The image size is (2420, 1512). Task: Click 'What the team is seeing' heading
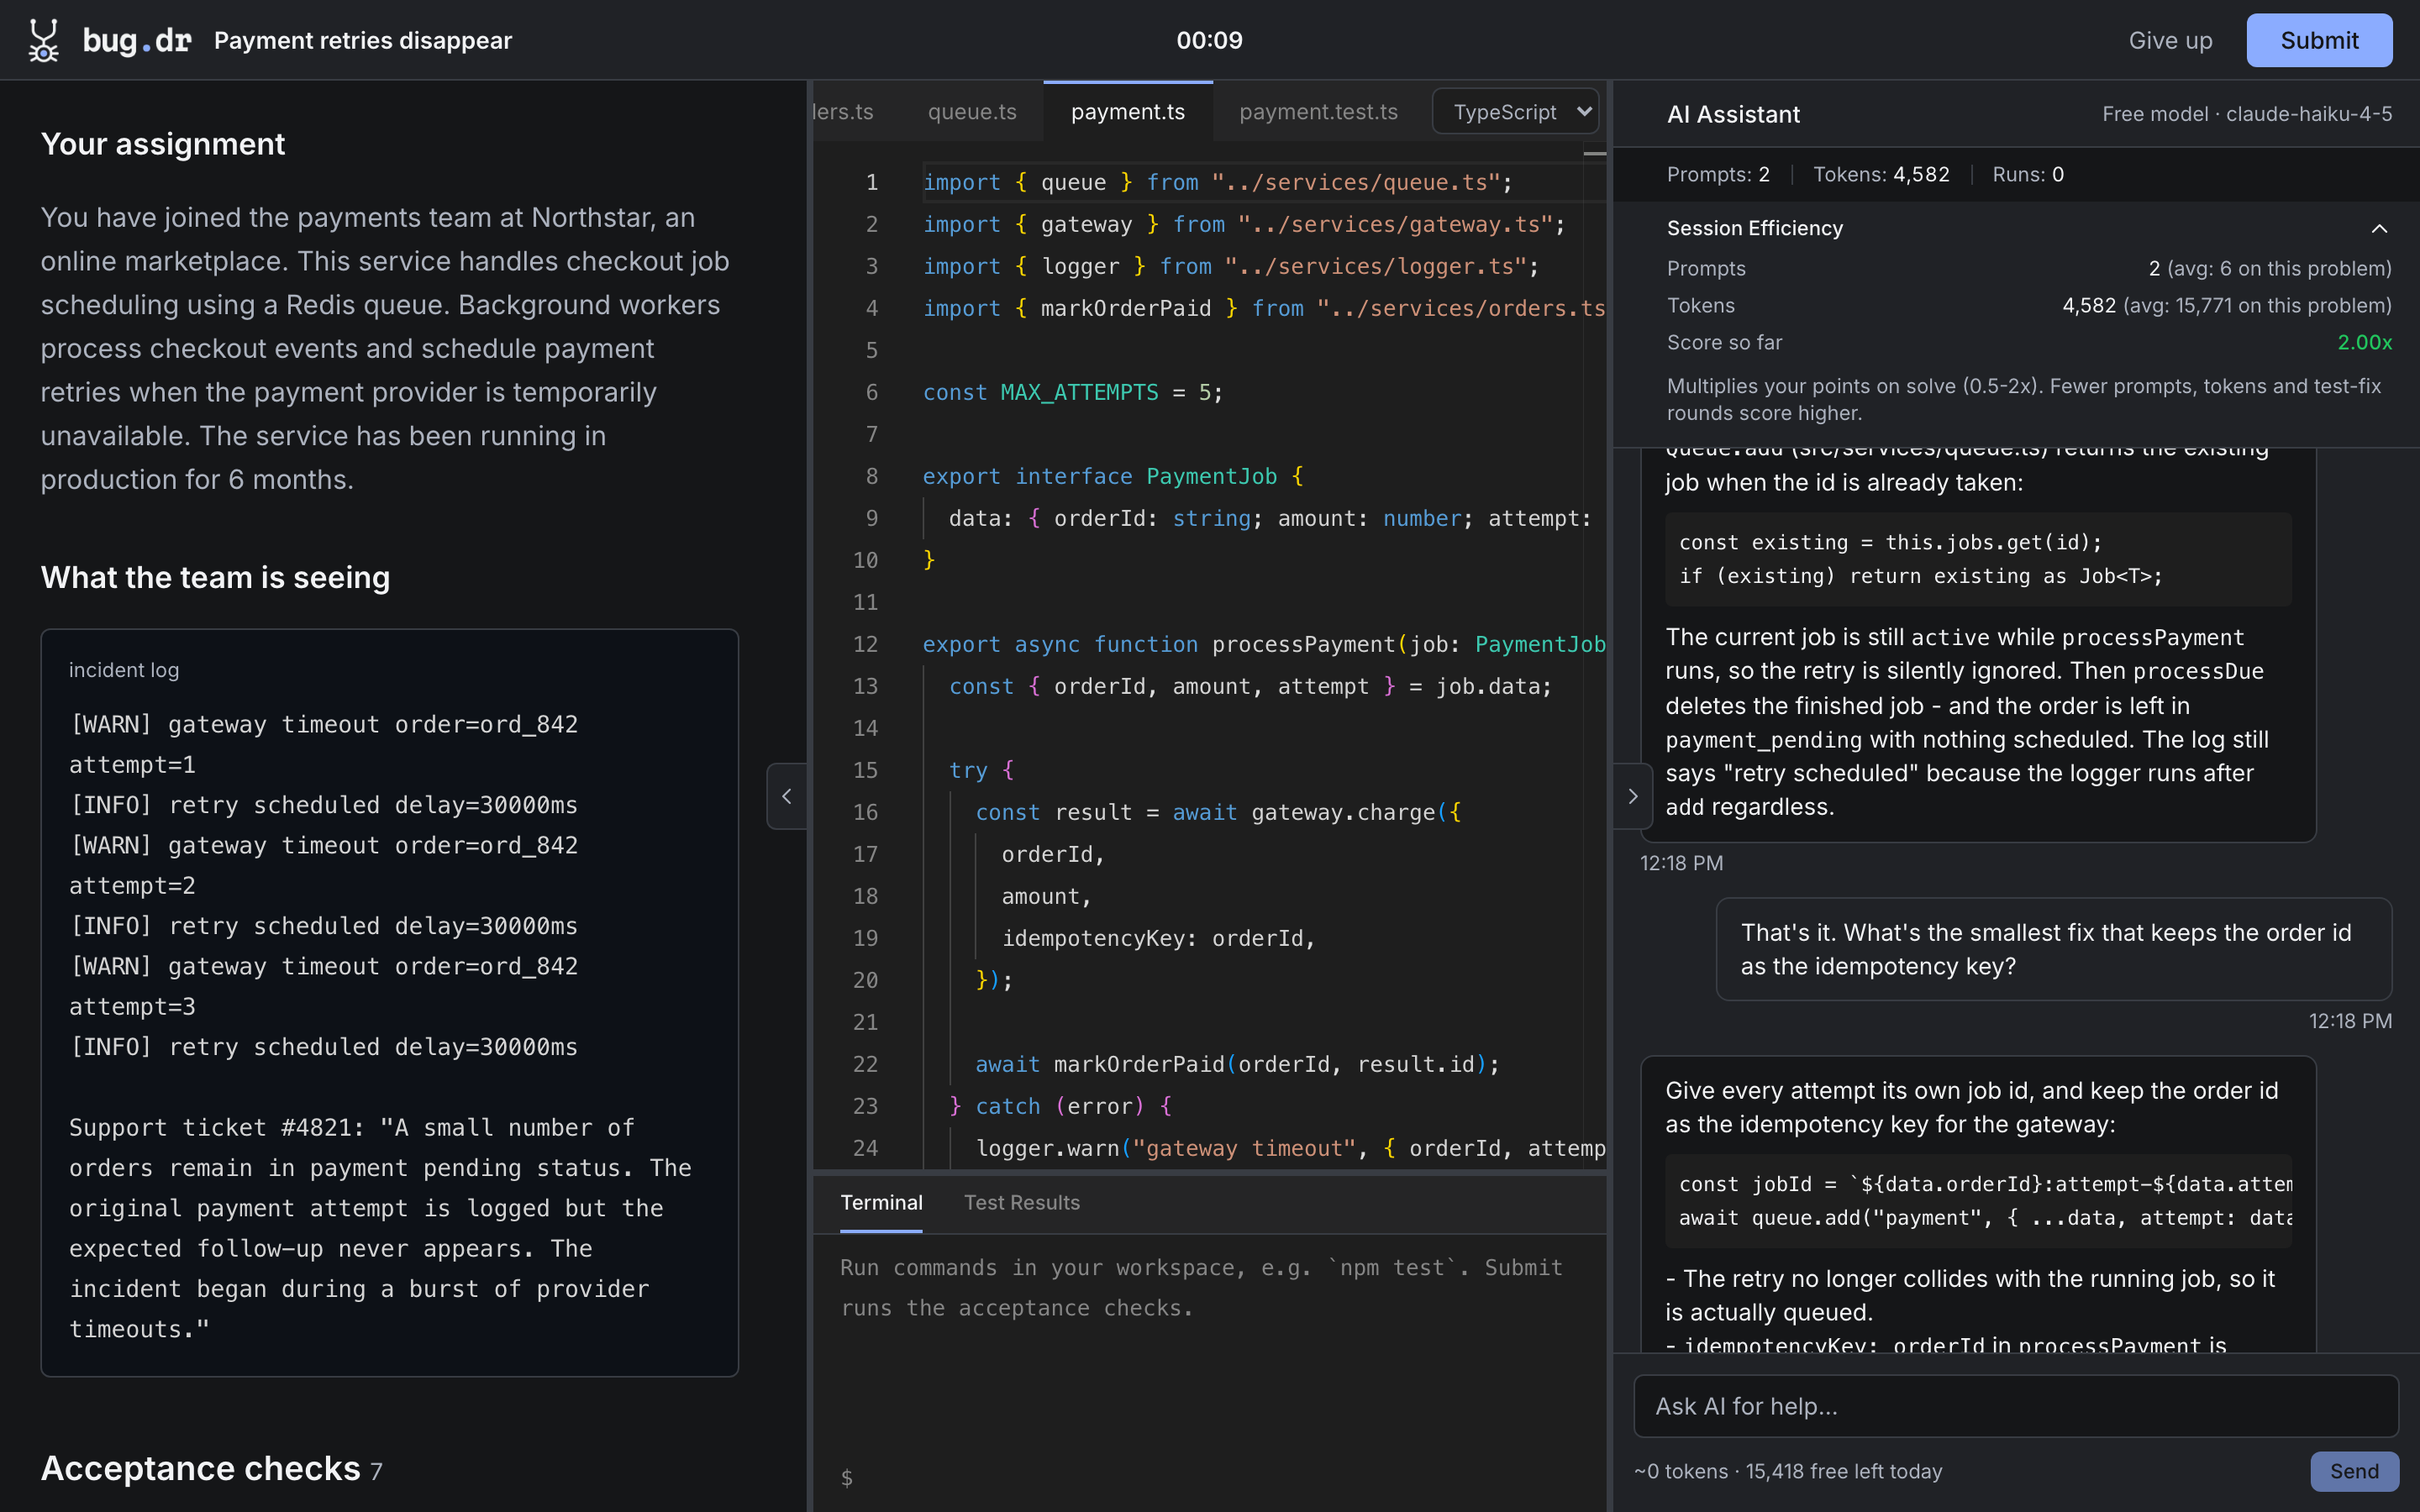215,577
